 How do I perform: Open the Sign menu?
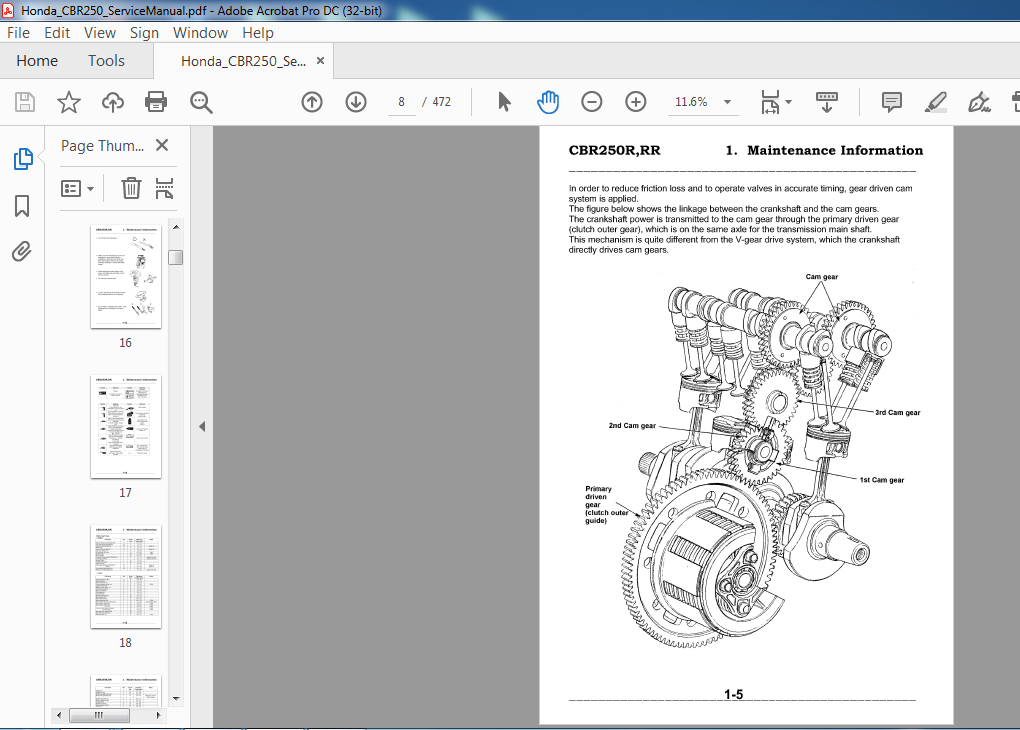click(144, 33)
